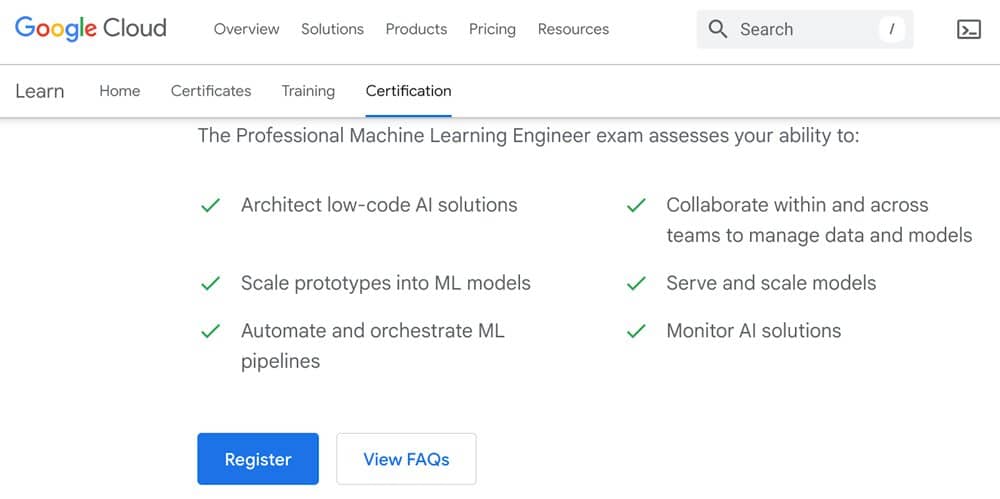The image size is (1000, 499).
Task: Click text 'Collaborate within and across teams'
Action: 819,220
